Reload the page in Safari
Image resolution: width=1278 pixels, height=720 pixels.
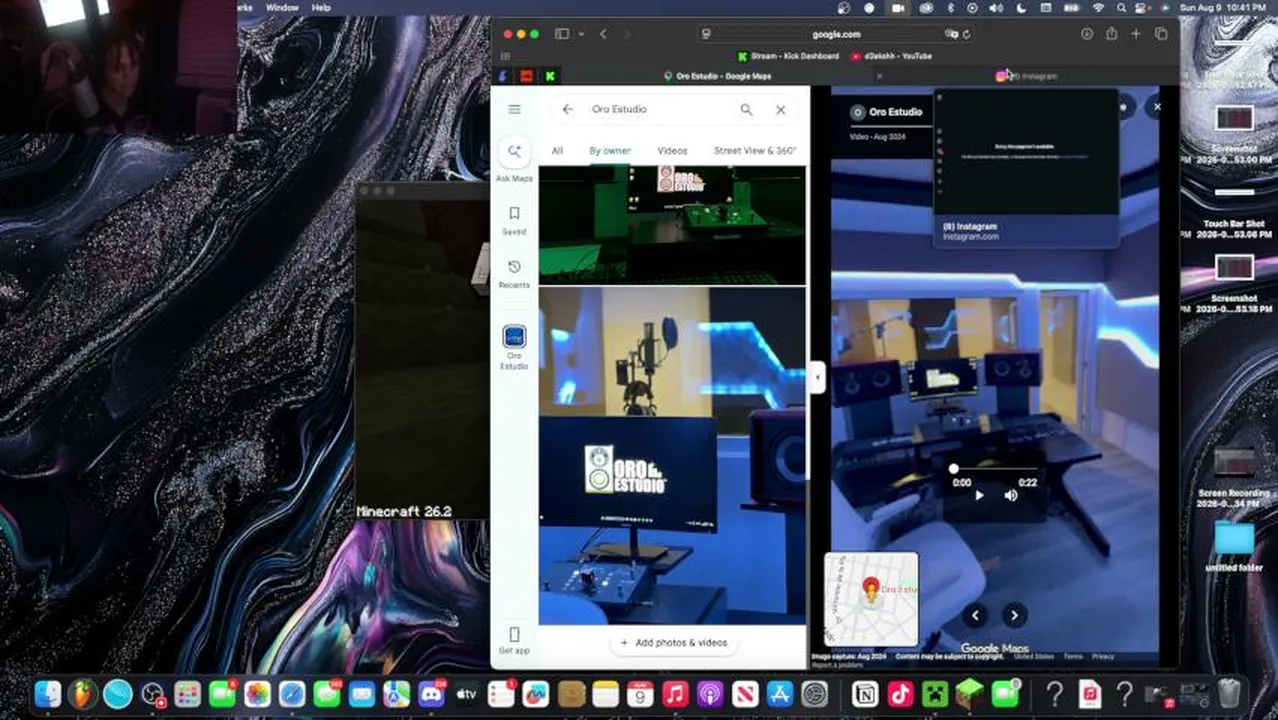pyautogui.click(x=966, y=34)
